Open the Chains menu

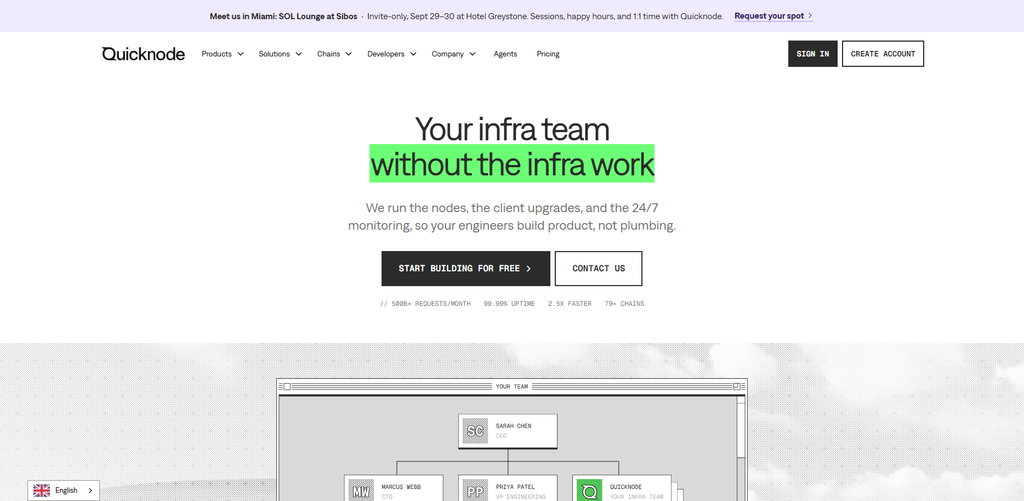point(334,54)
